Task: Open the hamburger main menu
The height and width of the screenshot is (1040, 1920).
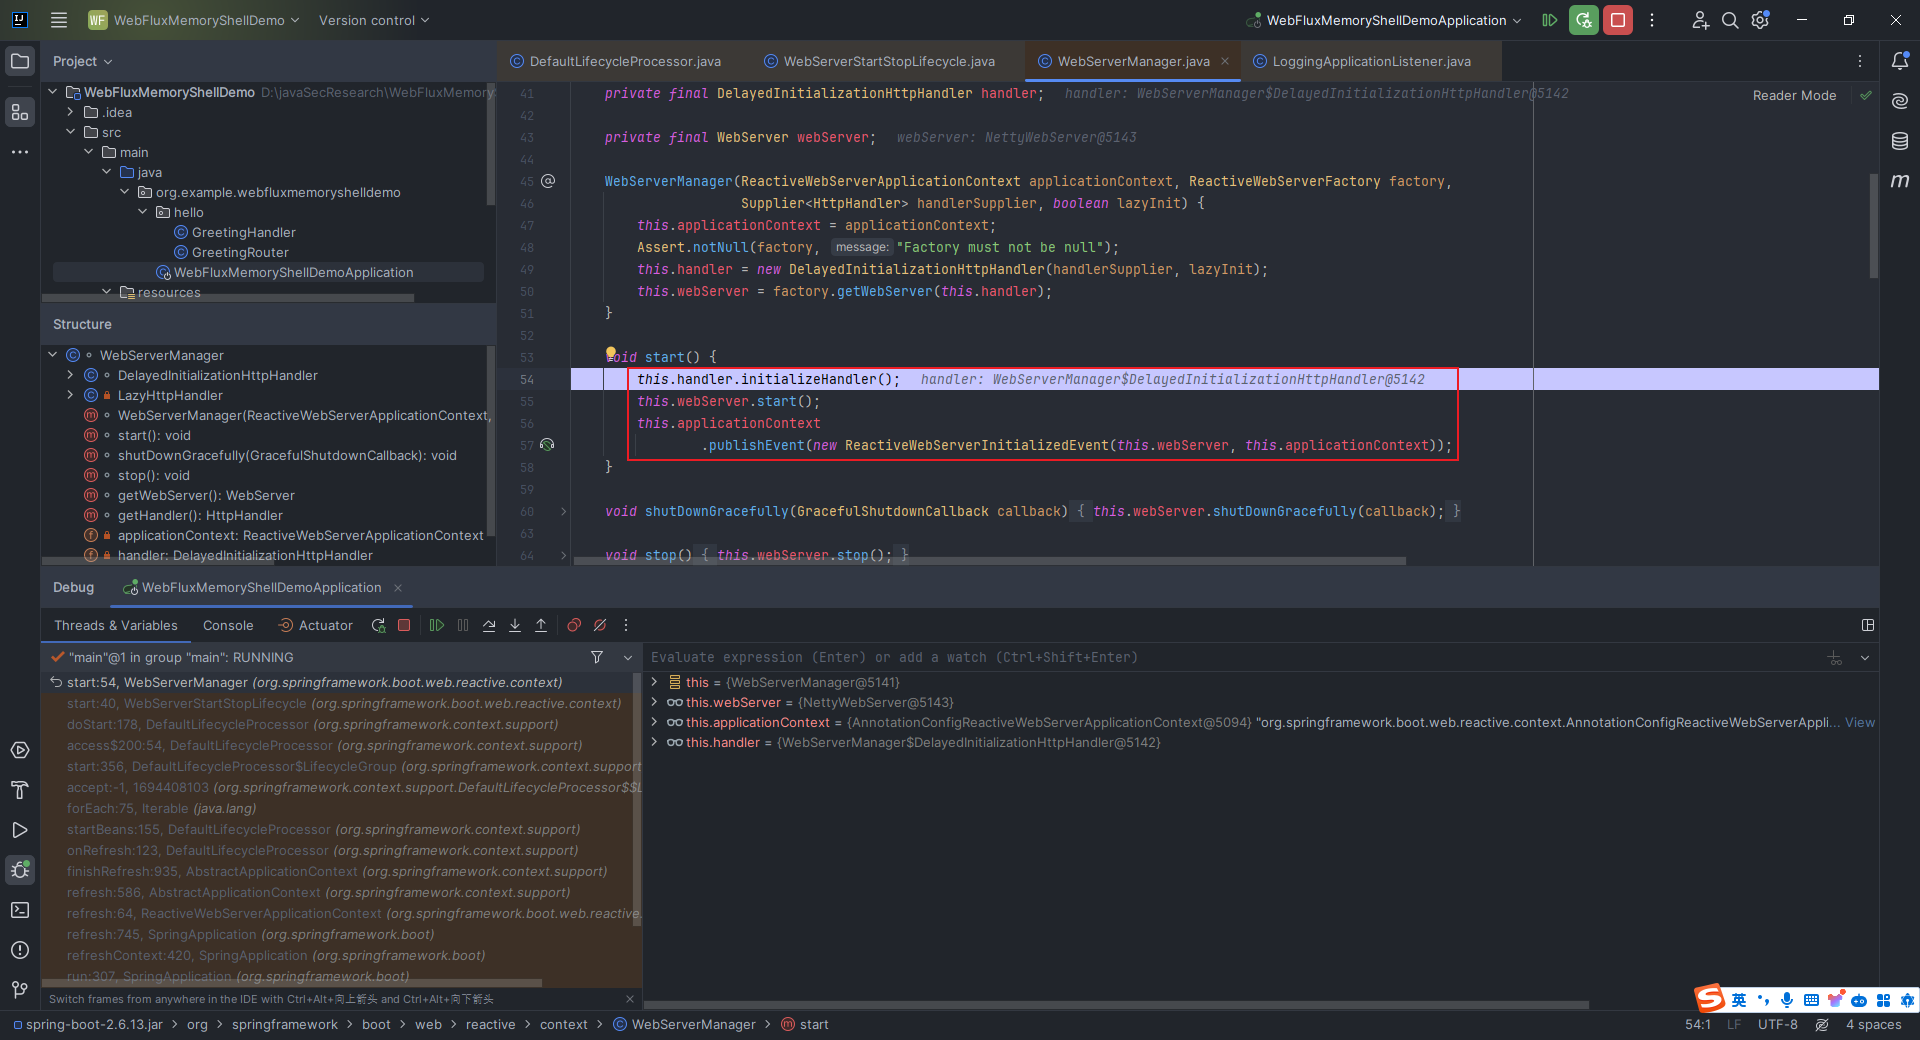Action: [59, 20]
